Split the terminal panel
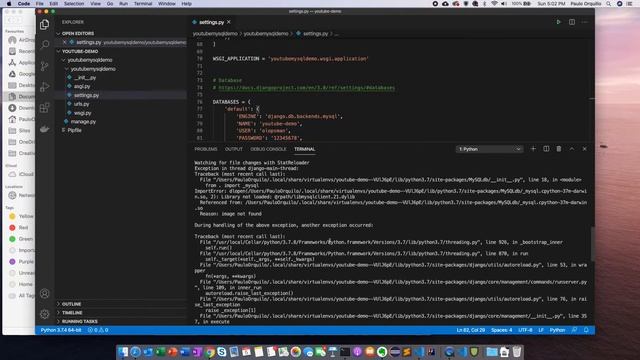 point(546,149)
